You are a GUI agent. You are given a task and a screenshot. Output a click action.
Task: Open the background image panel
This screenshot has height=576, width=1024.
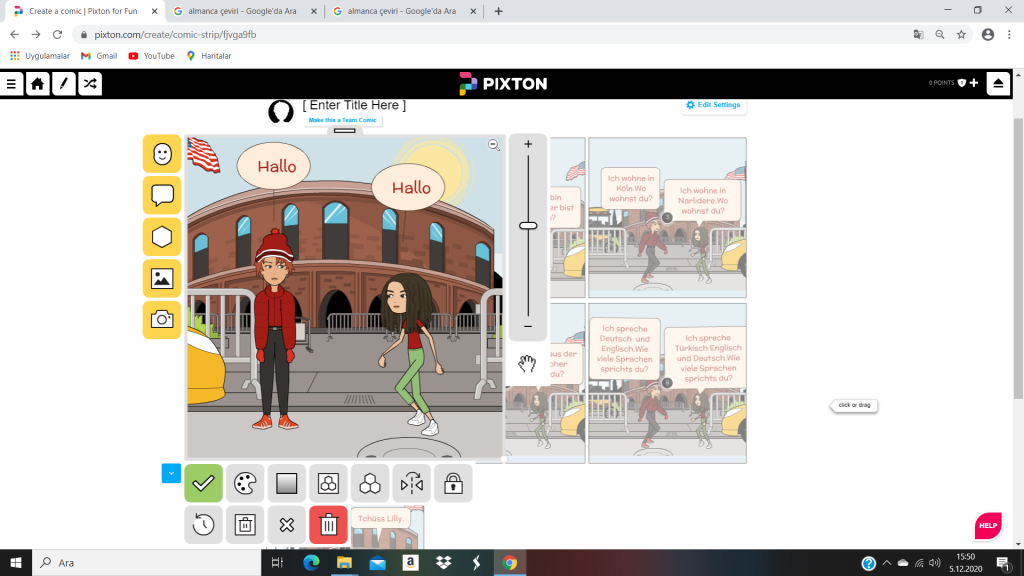[x=162, y=278]
